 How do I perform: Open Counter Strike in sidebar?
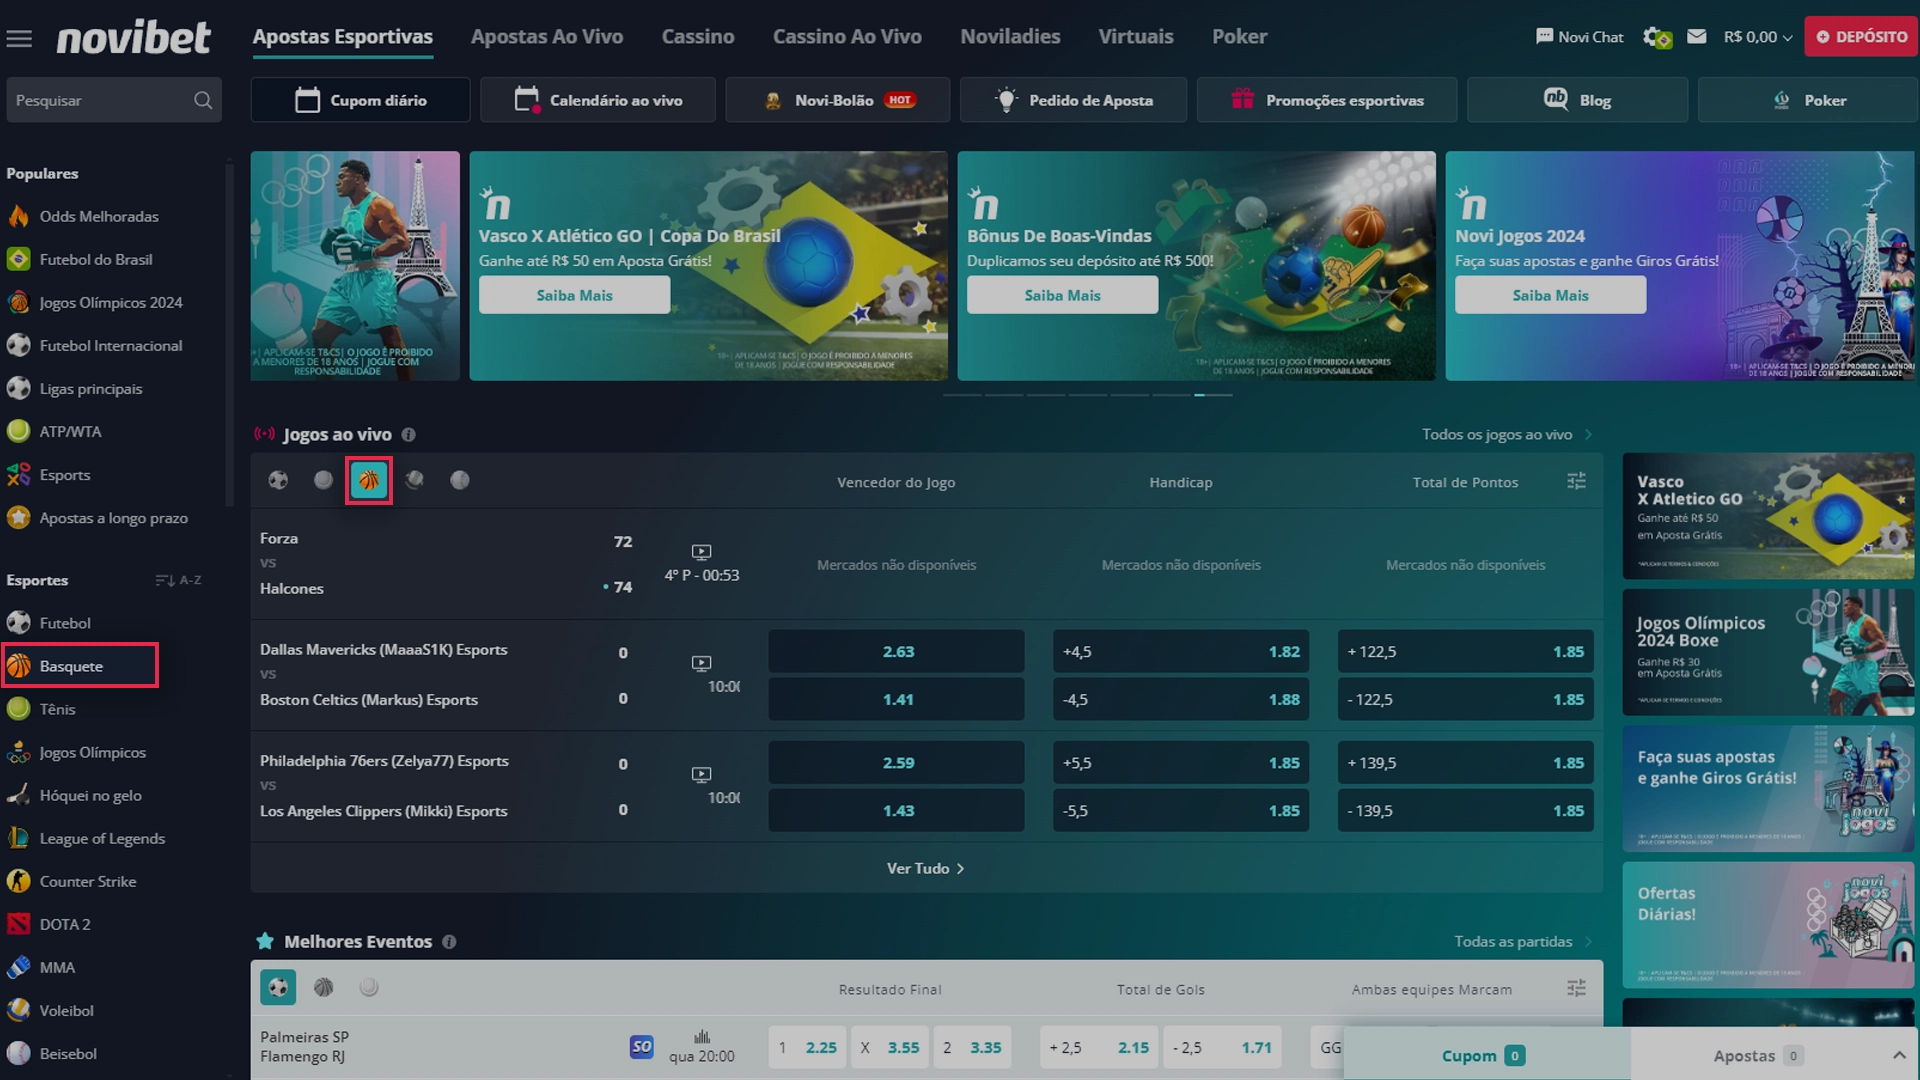(88, 881)
